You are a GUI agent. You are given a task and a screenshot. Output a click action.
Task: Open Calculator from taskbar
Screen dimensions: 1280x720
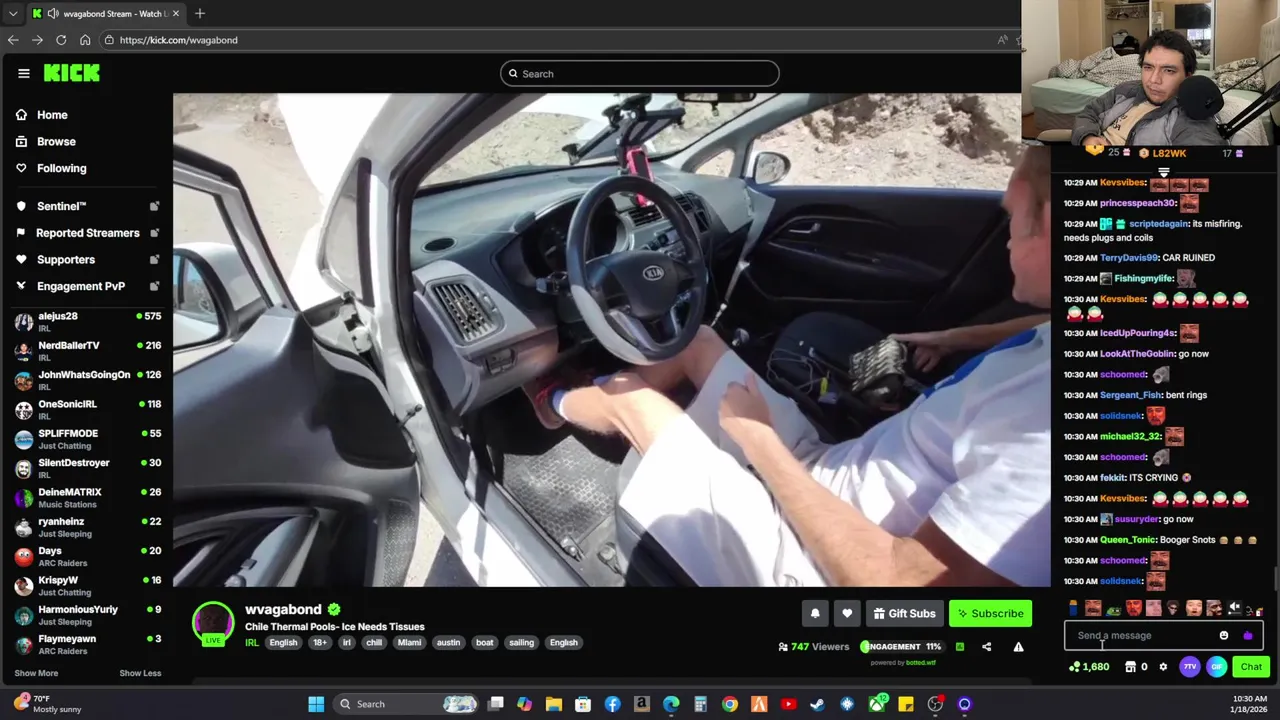[700, 704]
